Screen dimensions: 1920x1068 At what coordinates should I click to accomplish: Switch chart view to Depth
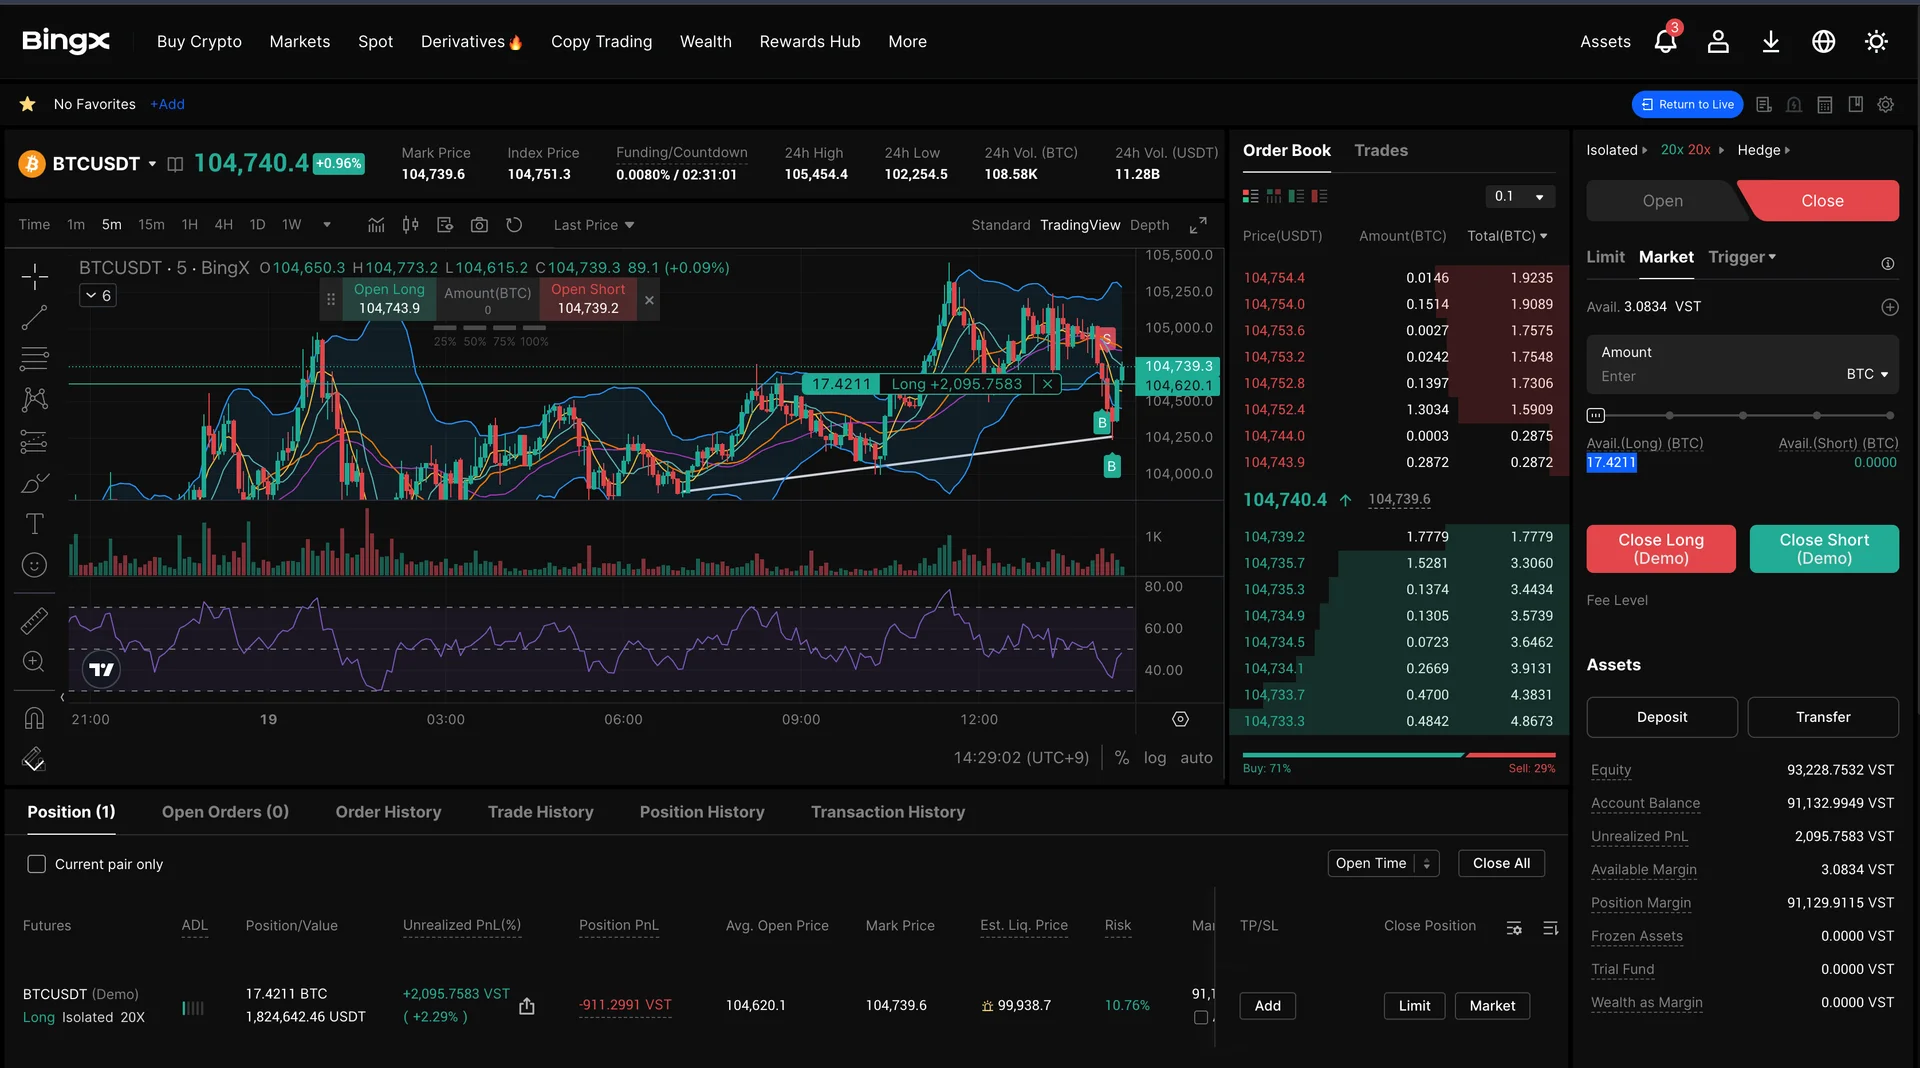pos(1149,225)
